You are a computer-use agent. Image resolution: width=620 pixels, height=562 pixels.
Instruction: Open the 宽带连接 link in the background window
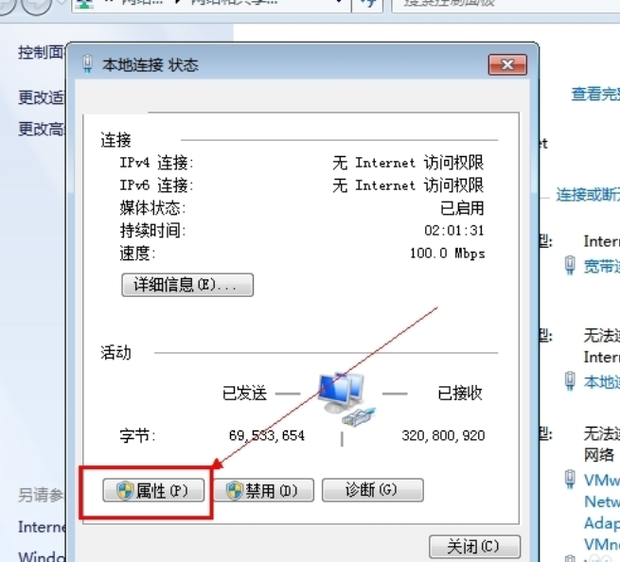[x=602, y=266]
